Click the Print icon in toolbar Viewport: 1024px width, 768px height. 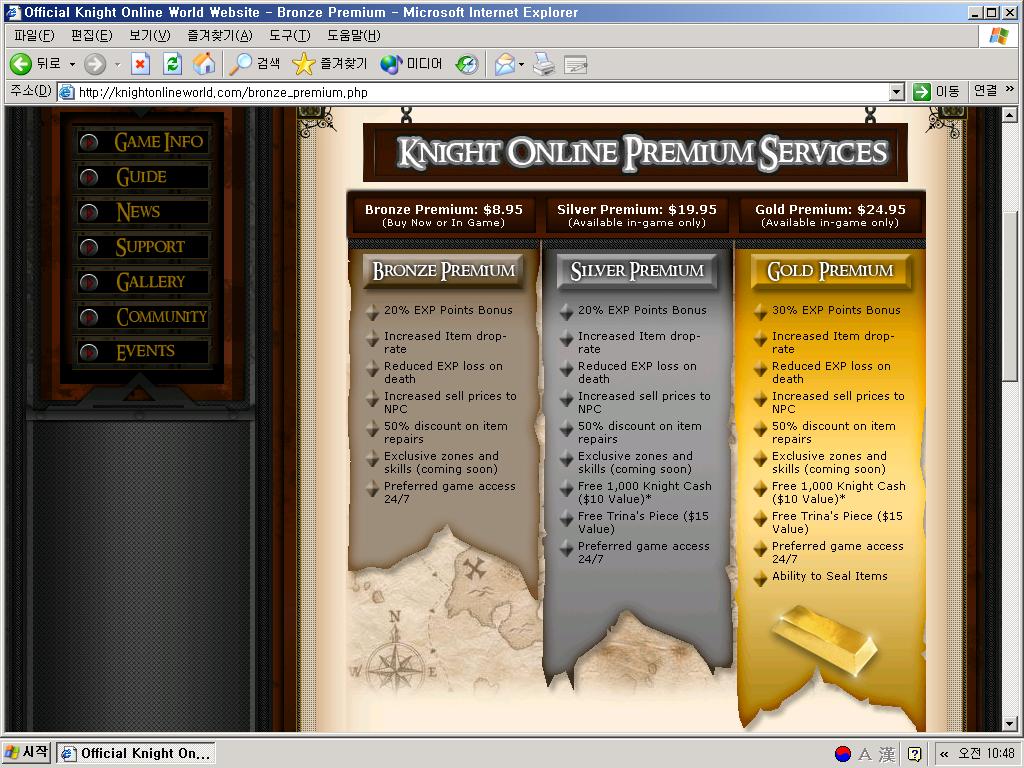pos(543,64)
